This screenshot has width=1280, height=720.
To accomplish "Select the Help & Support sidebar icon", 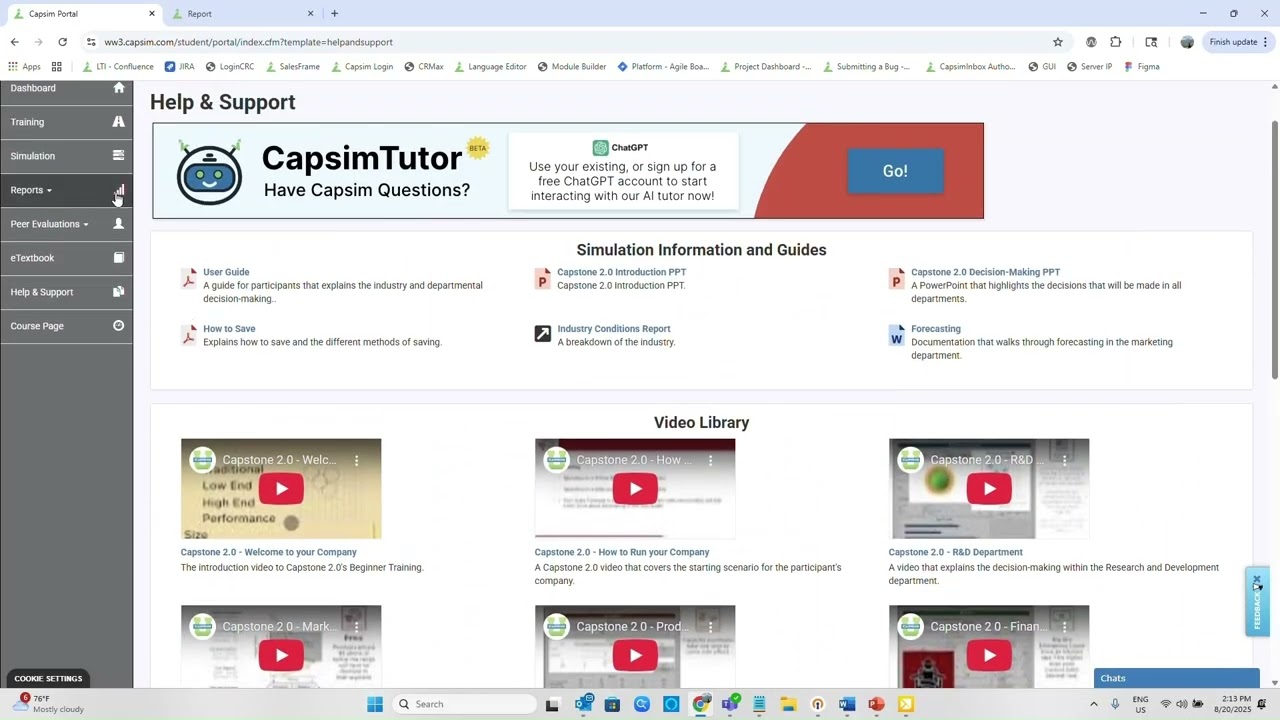I will coord(119,292).
